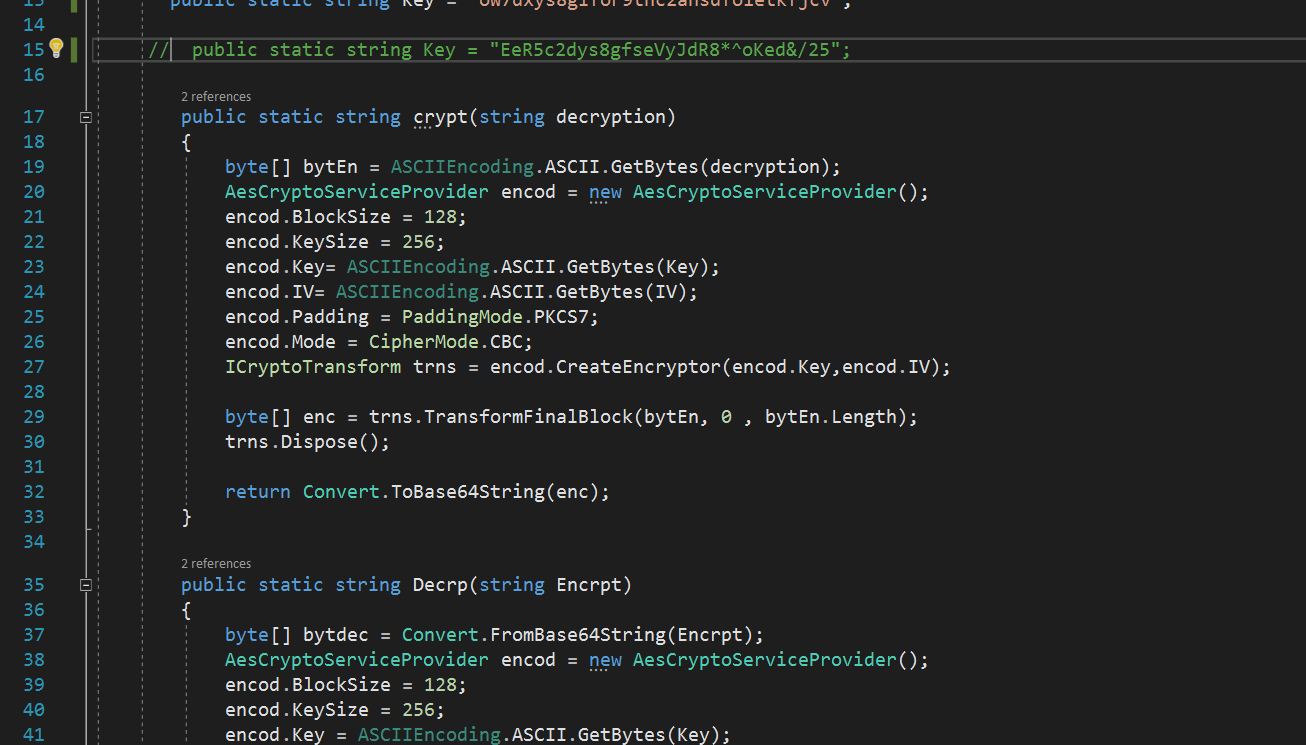Click the ICryptoTransform type on line 27

click(313, 367)
